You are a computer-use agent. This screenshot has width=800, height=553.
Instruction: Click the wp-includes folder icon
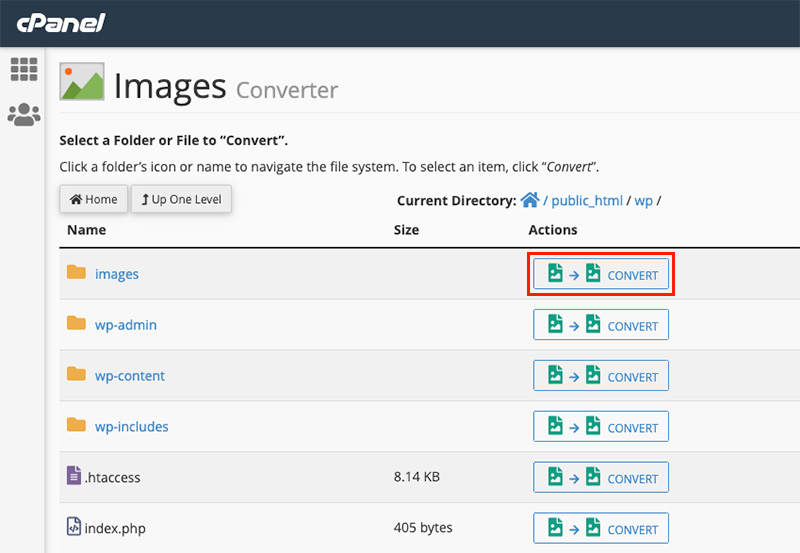click(x=76, y=426)
